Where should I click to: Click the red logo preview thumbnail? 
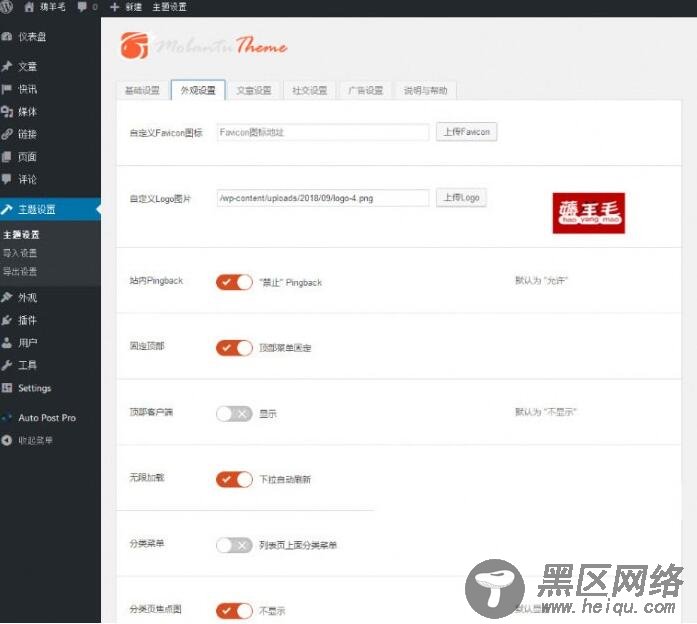point(589,213)
